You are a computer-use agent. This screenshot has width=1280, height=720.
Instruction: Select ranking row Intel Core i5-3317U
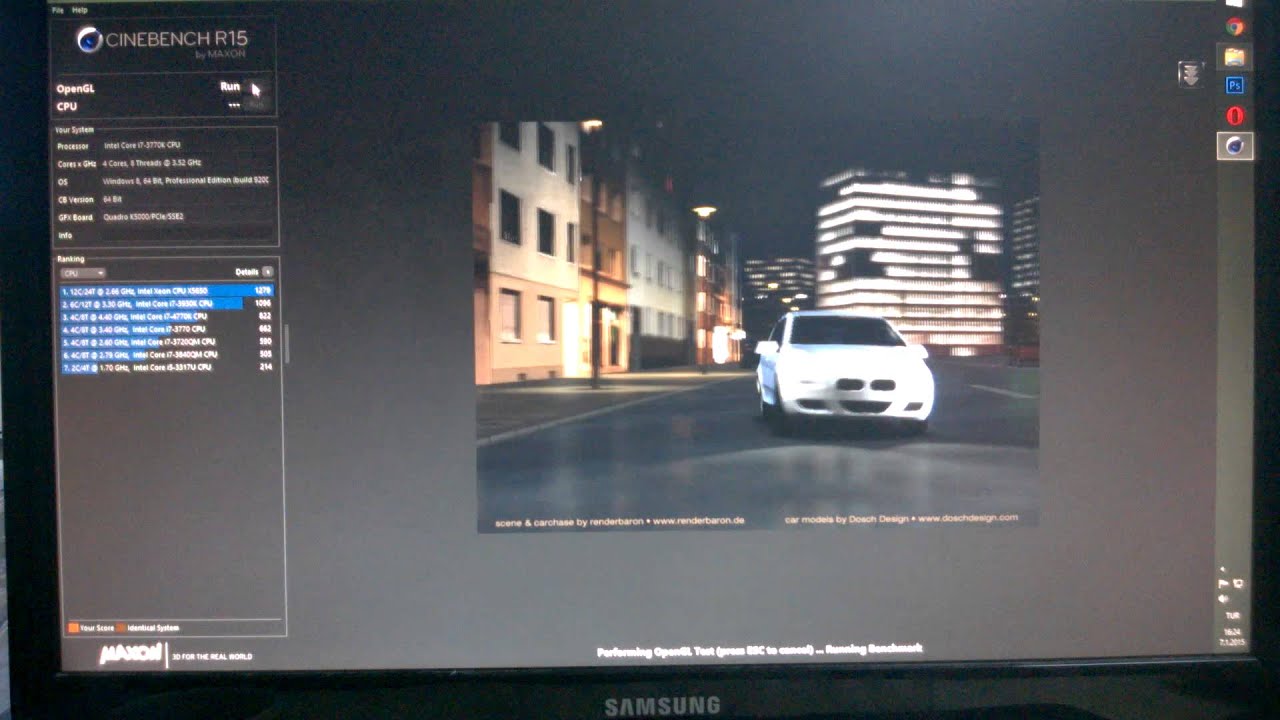[x=166, y=367]
